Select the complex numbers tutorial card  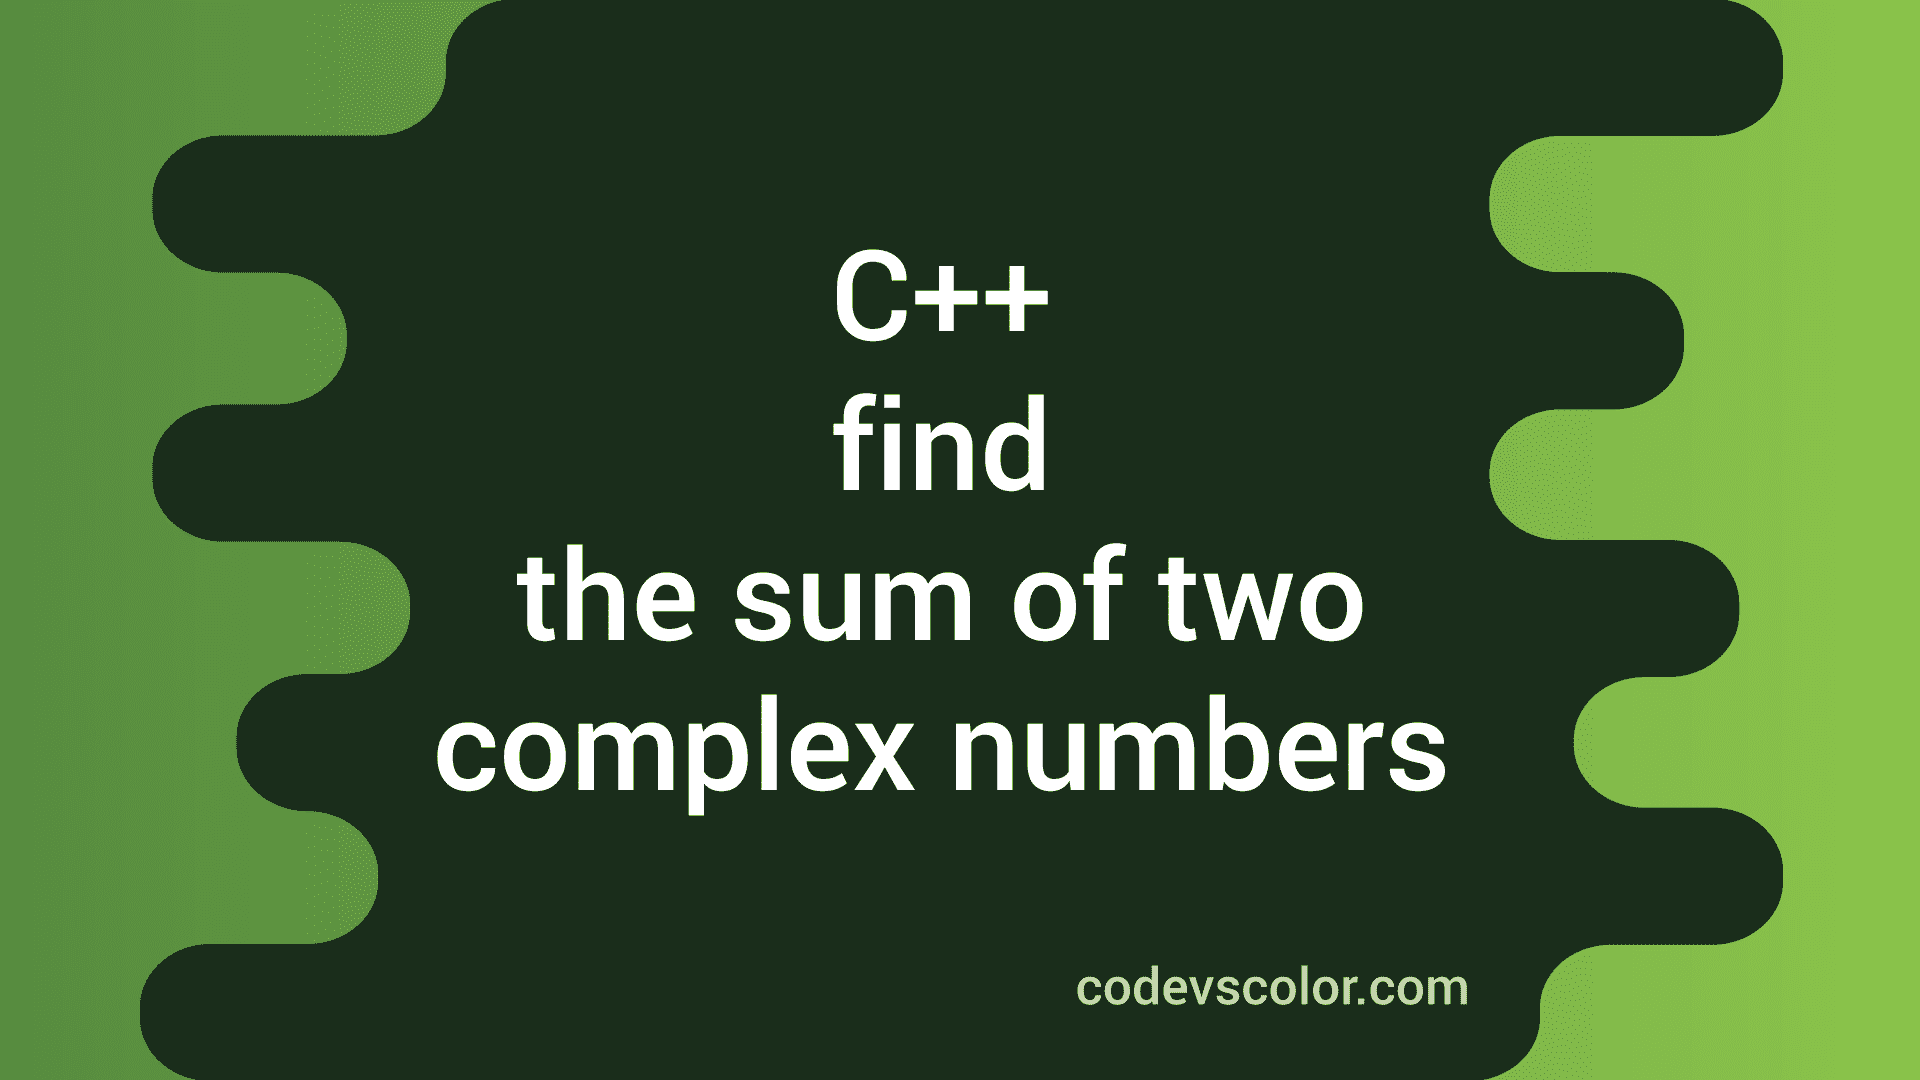(960, 541)
